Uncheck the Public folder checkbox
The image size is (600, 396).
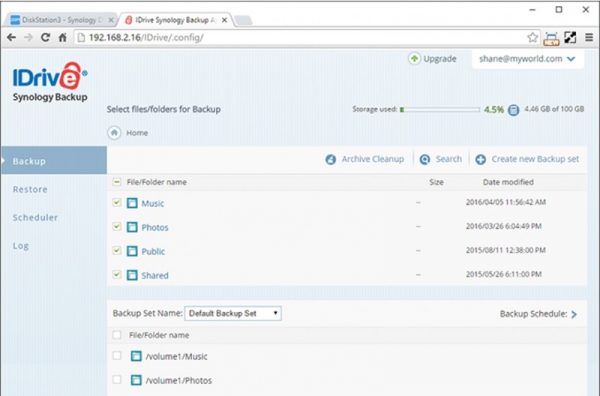tap(117, 250)
